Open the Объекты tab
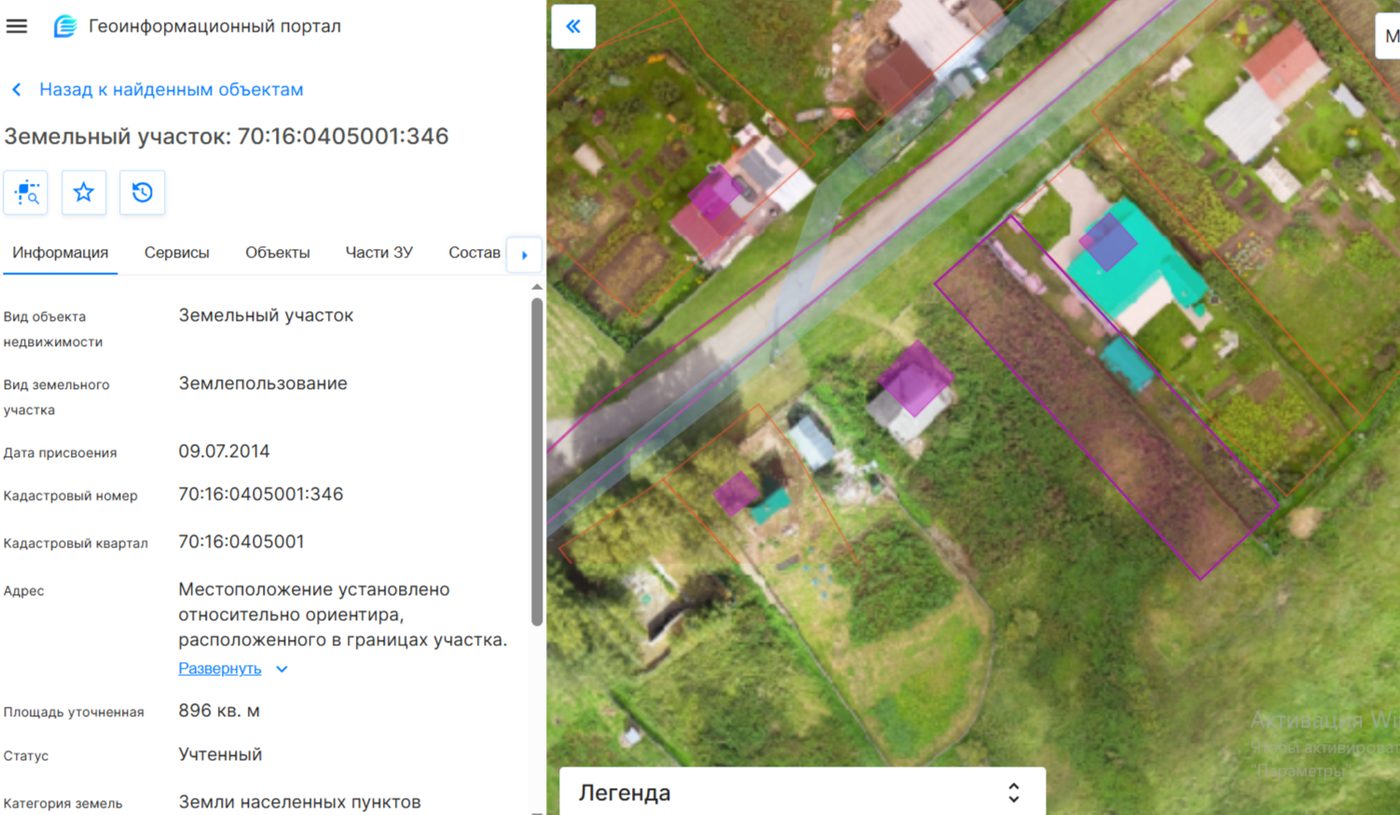1400x815 pixels. (x=277, y=252)
